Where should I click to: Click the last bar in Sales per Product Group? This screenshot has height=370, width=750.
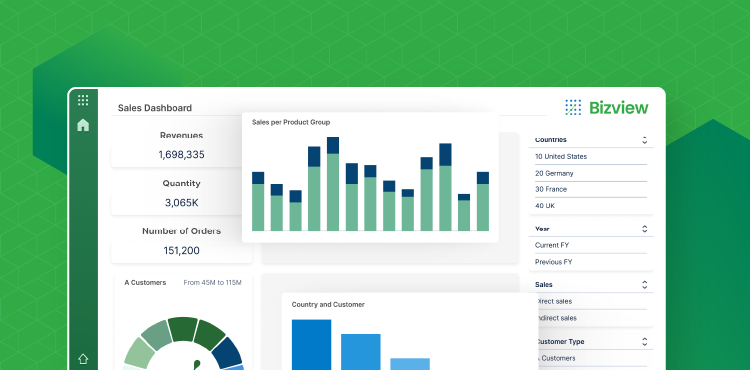click(x=483, y=201)
